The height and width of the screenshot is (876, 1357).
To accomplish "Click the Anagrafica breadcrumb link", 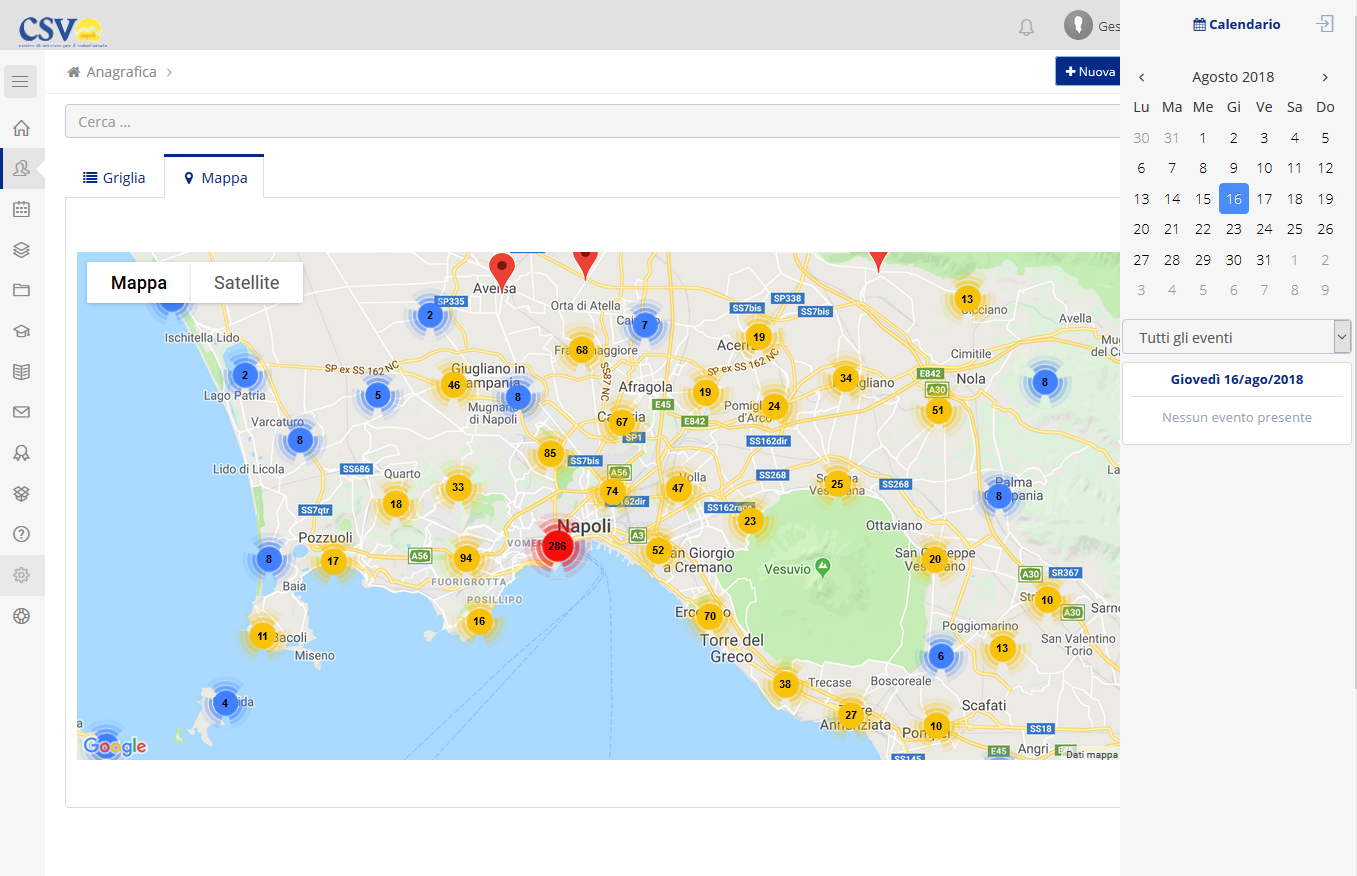I will click(x=121, y=72).
